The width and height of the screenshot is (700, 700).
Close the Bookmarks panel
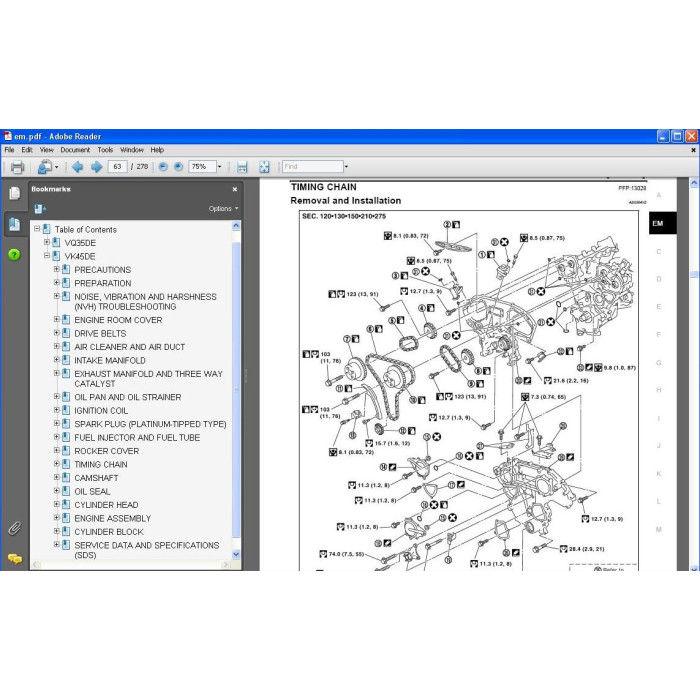[x=235, y=189]
